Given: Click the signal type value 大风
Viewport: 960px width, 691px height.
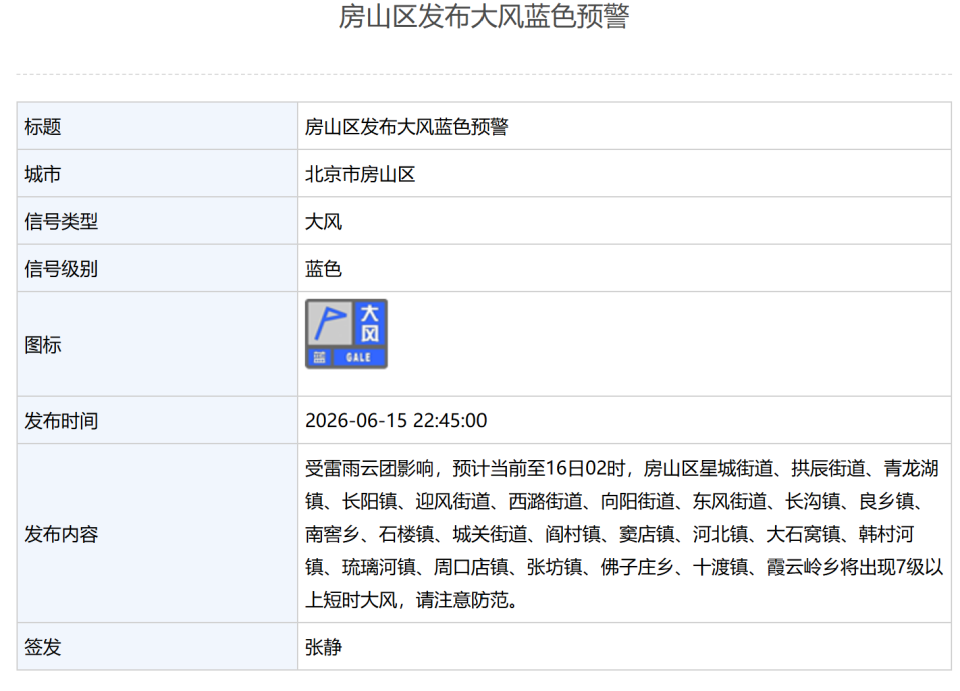Looking at the screenshot, I should (x=323, y=221).
